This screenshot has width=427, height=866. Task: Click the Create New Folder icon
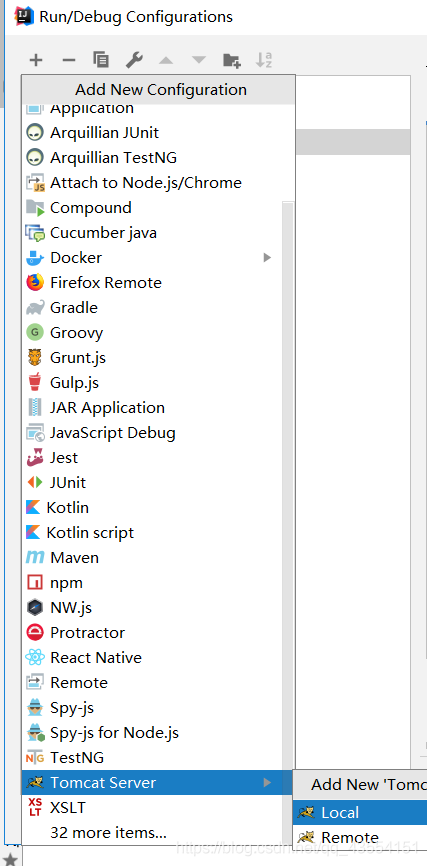point(231,60)
